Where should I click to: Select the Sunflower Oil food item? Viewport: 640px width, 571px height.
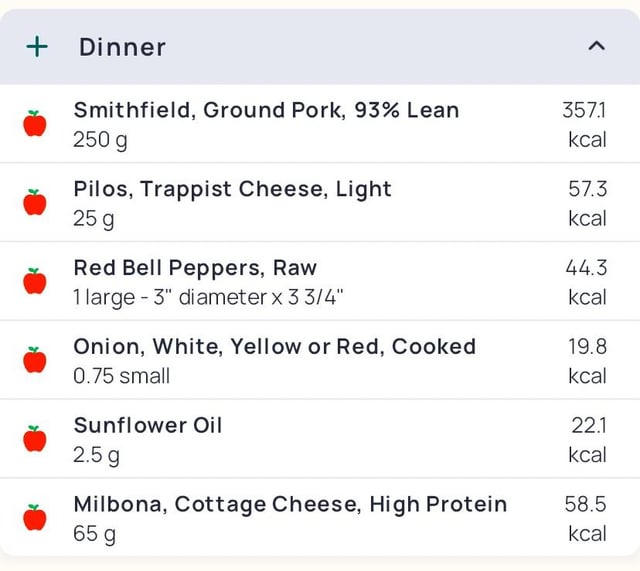point(320,439)
